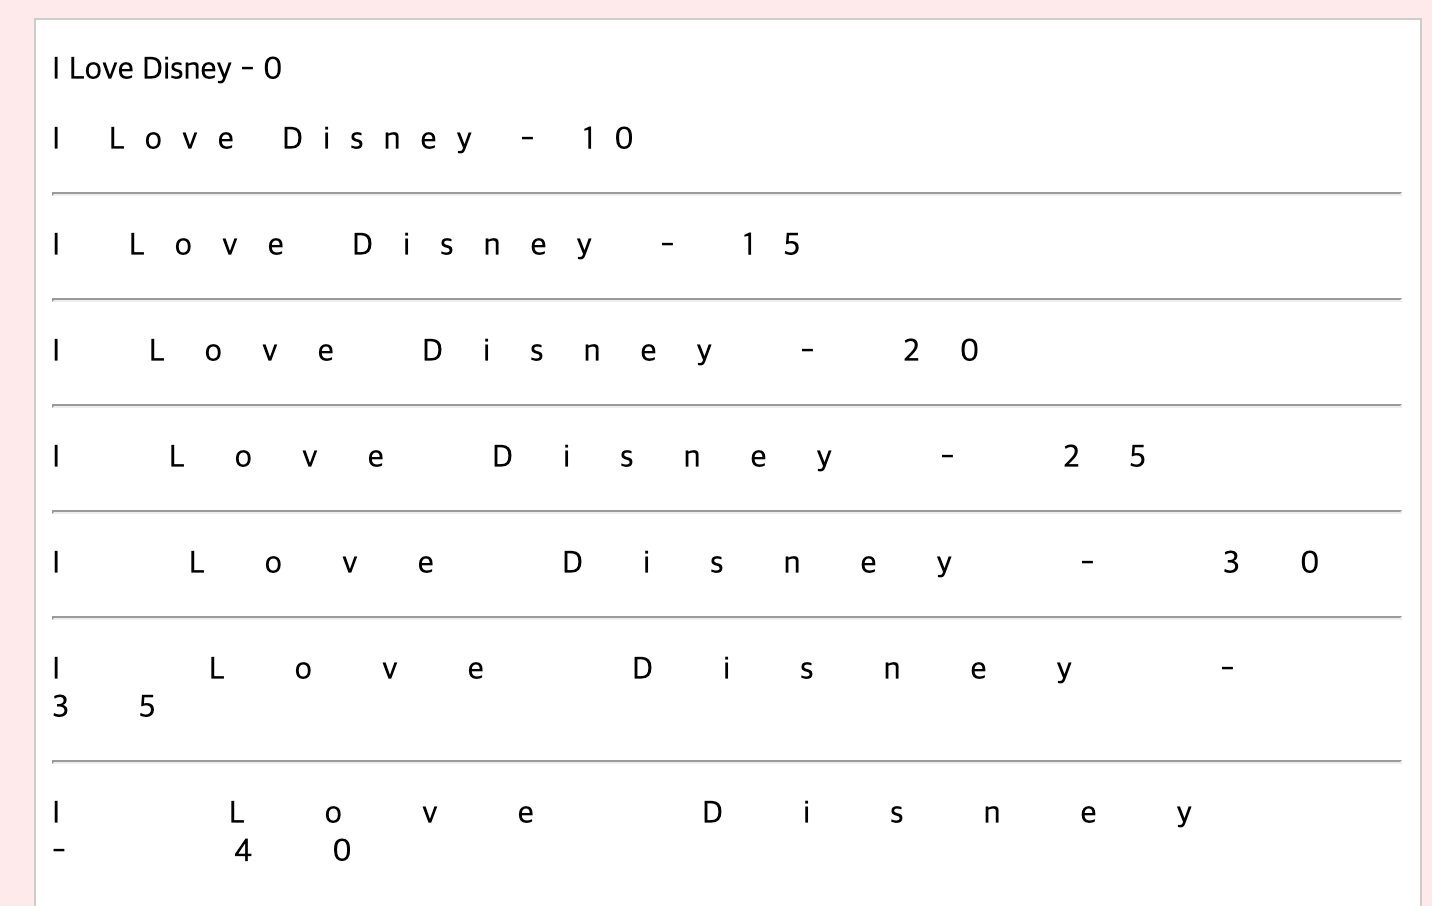Click the letter 'I' starting the 25 line
The height and width of the screenshot is (906, 1432).
click(57, 457)
